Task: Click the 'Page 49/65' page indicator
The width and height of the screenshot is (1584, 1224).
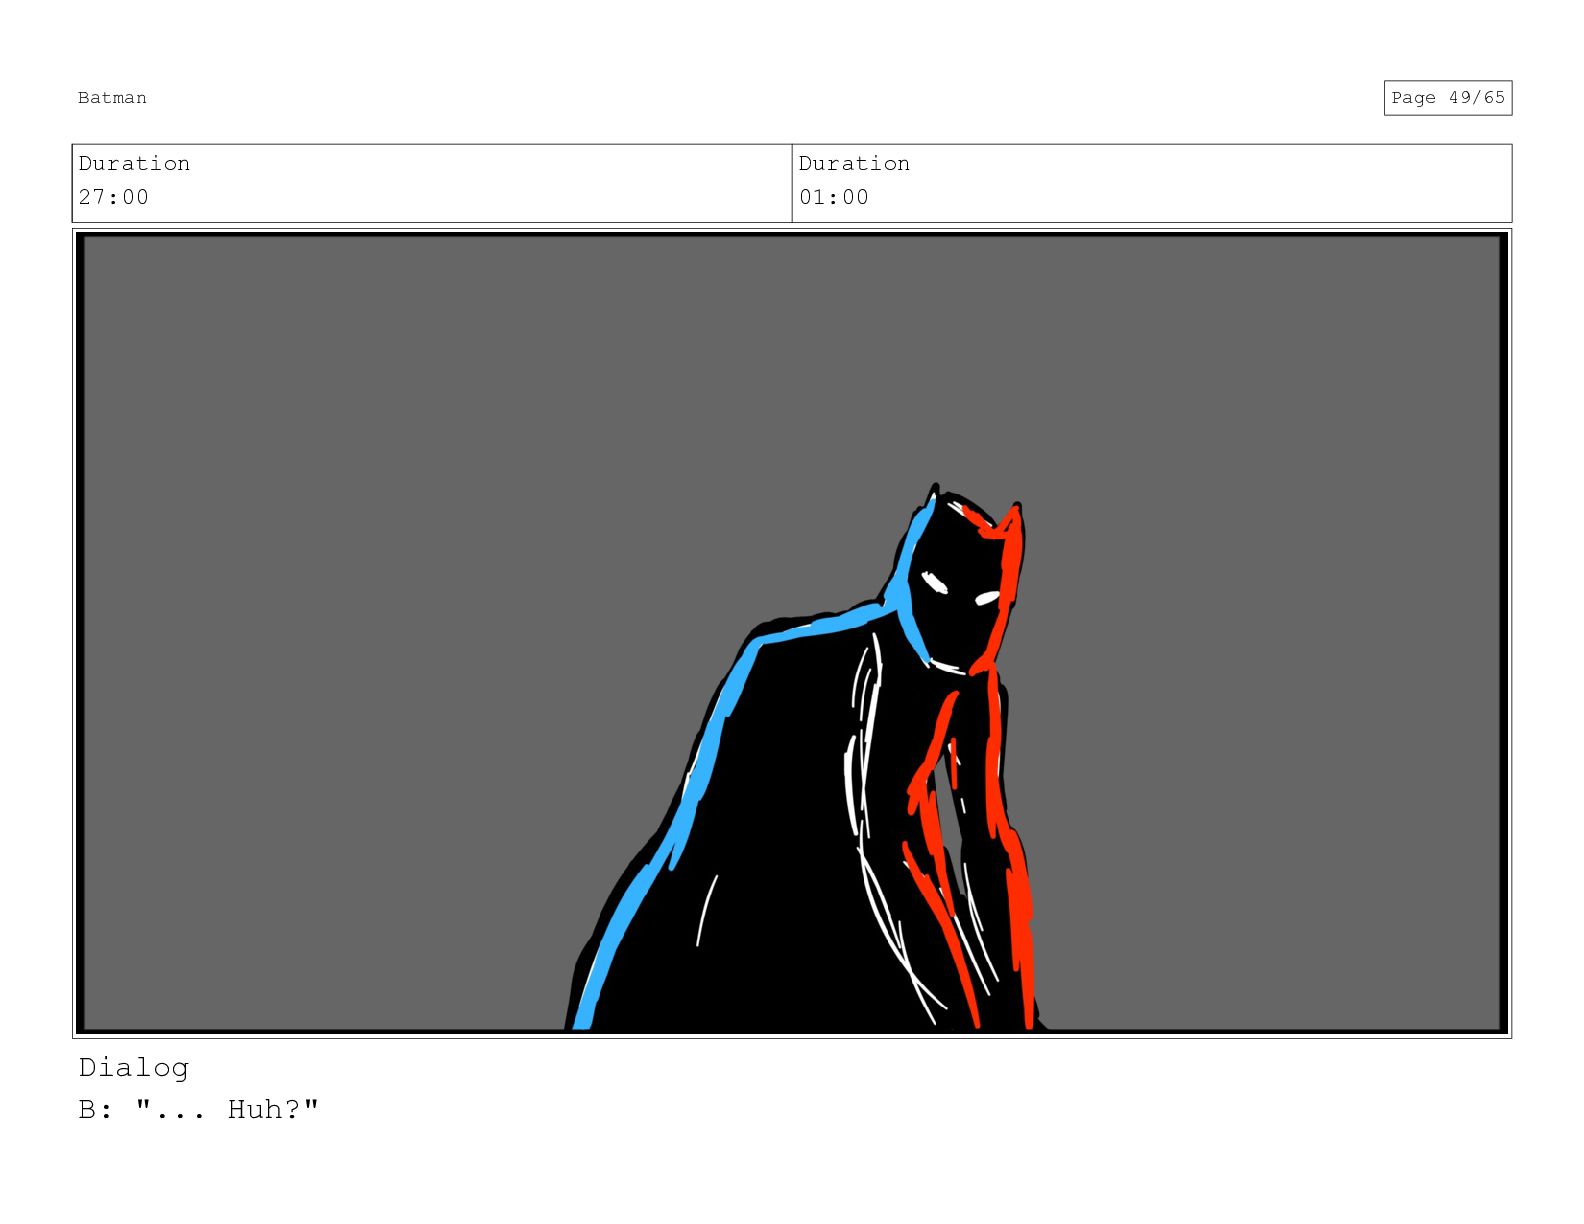Action: [1447, 98]
